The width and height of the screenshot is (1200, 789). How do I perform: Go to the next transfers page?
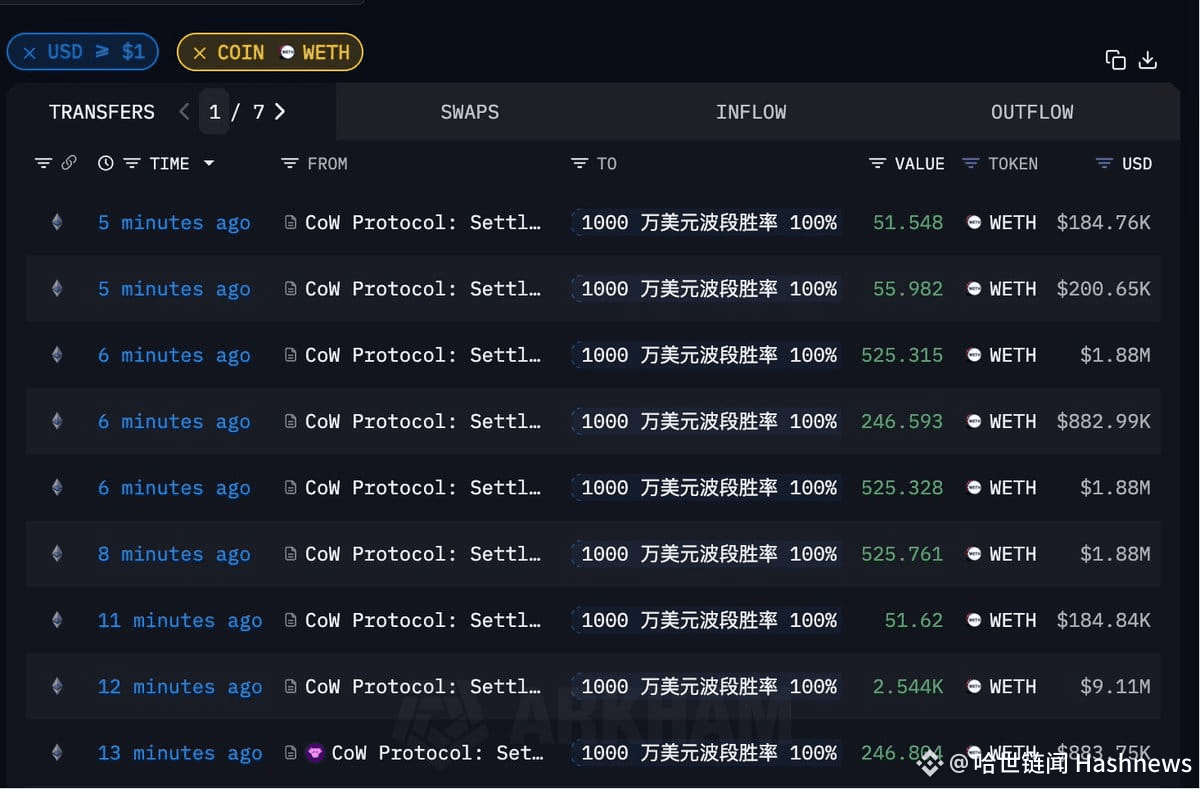[280, 112]
